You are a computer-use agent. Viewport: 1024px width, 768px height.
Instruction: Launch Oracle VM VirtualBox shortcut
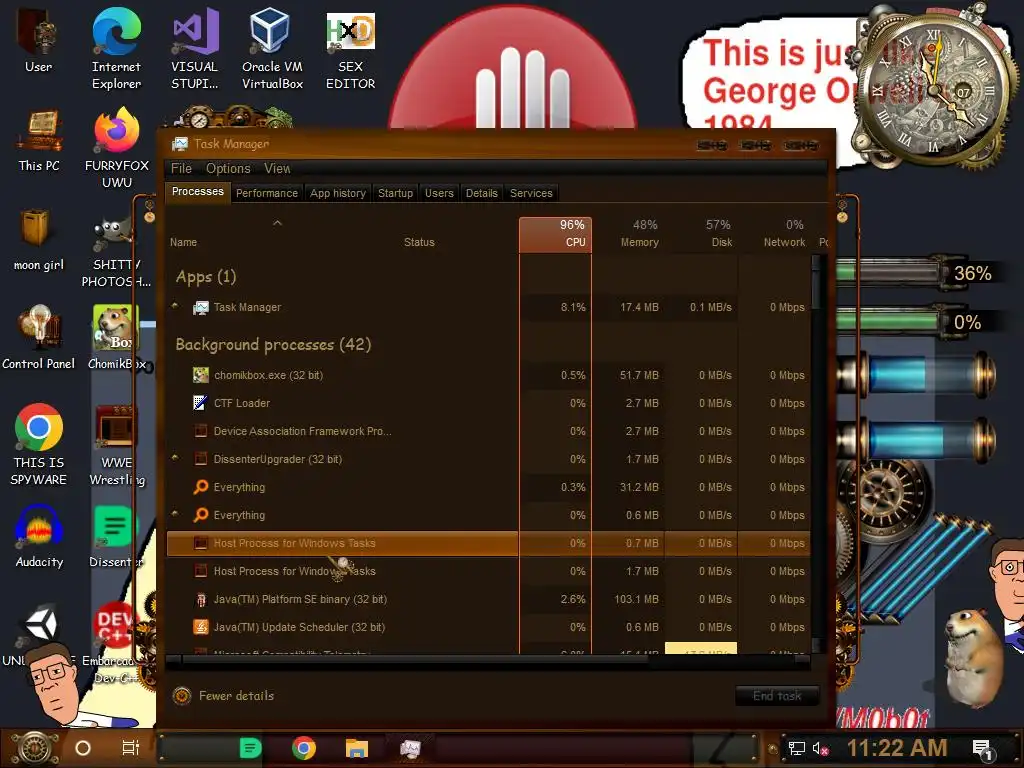coord(272,49)
